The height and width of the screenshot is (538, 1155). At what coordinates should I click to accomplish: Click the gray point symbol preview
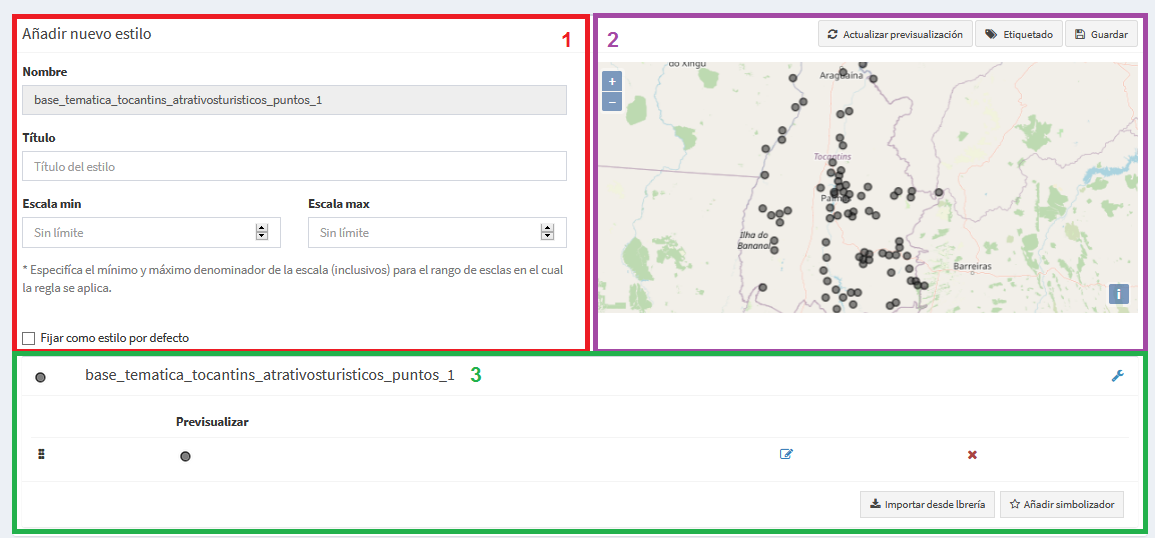point(186,457)
